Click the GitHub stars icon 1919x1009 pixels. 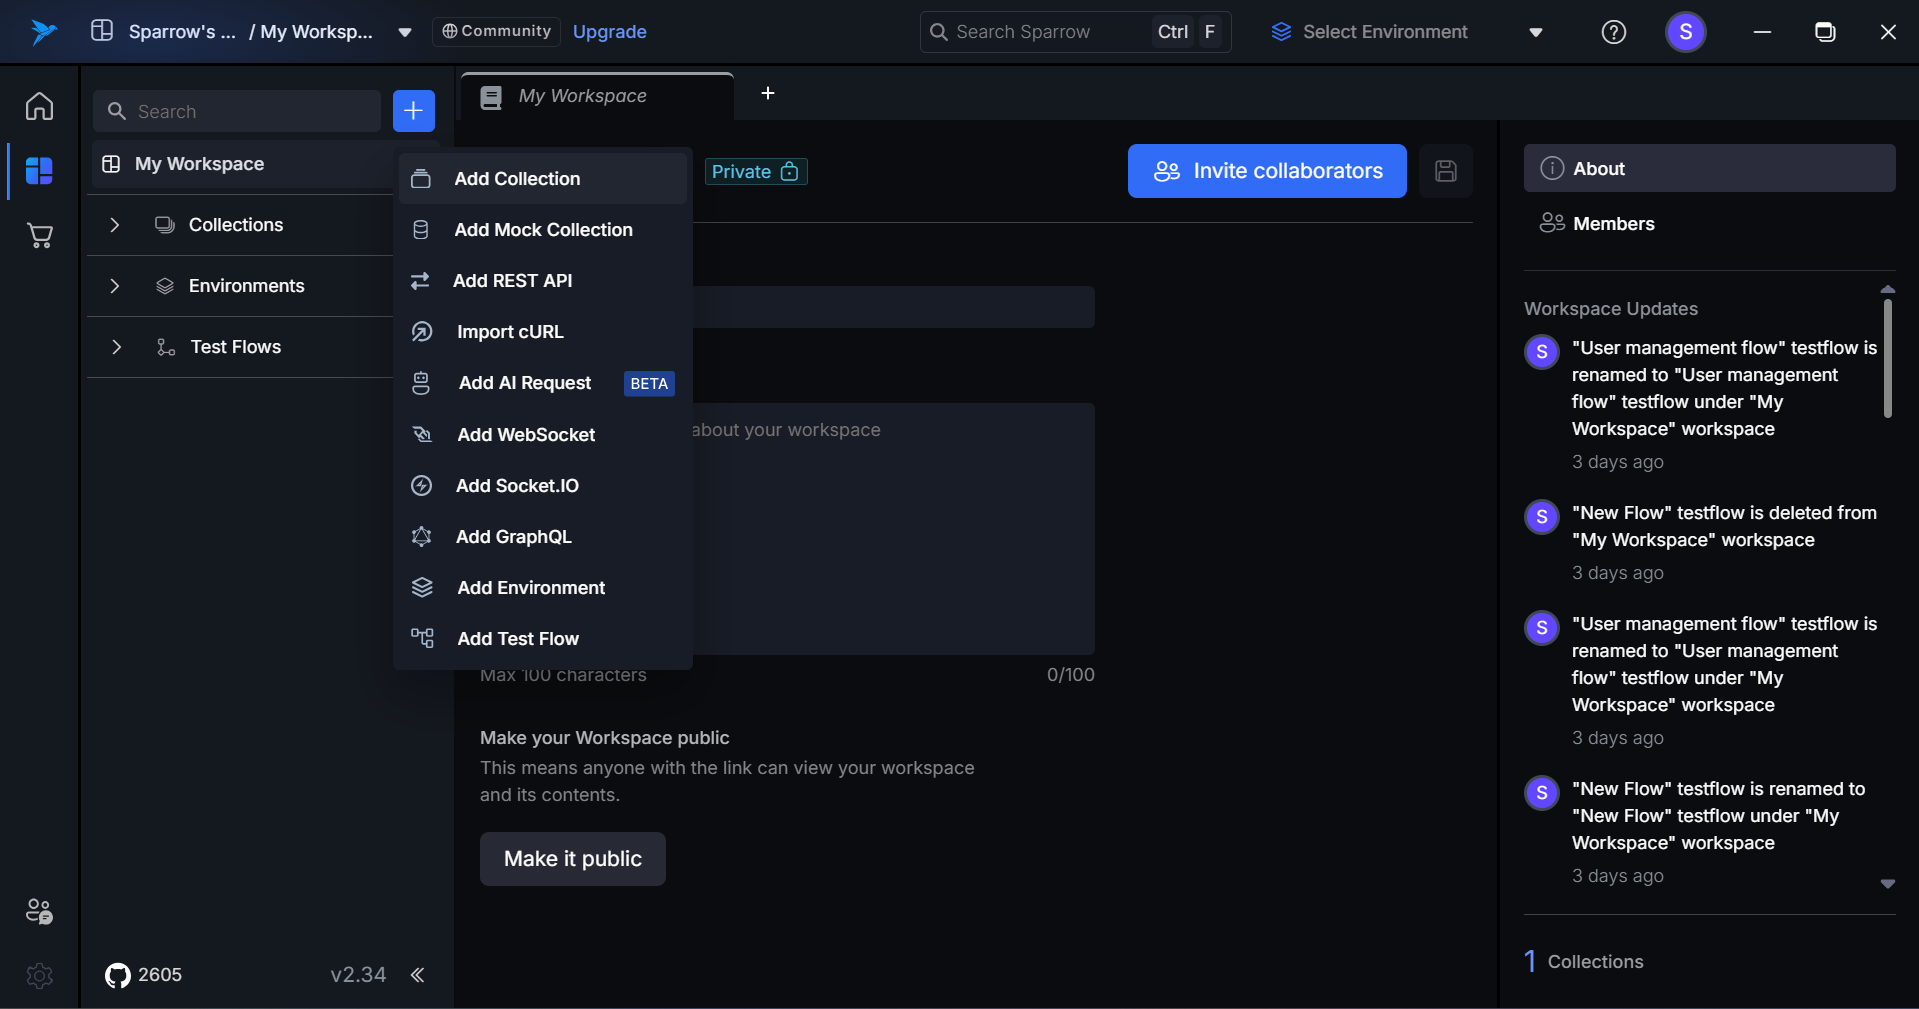point(118,975)
